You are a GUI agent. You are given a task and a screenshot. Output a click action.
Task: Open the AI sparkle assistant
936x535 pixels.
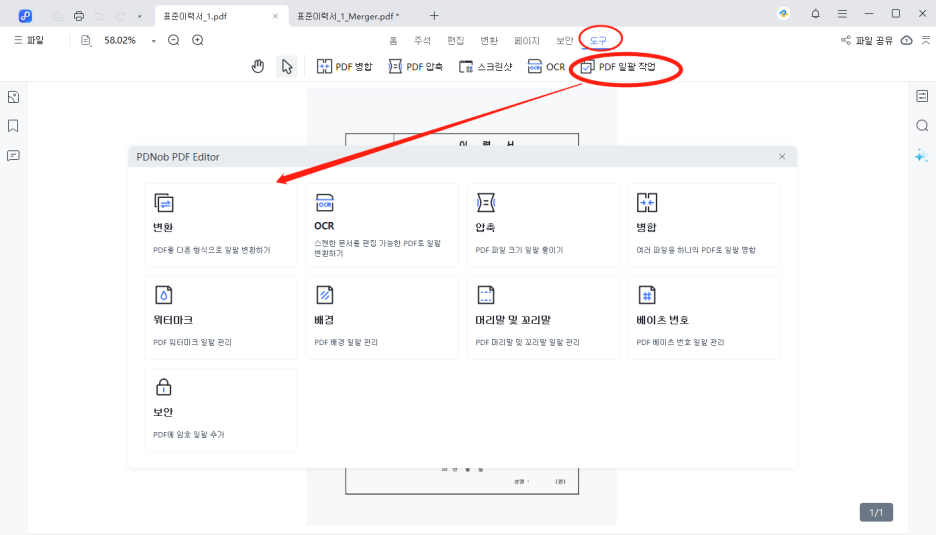(x=922, y=156)
